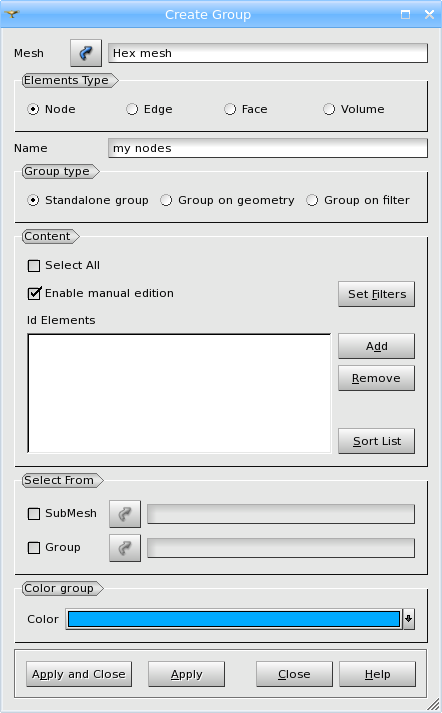Close the Create Group dialog window
Image resolution: width=442 pixels, height=713 pixels.
tap(429, 15)
